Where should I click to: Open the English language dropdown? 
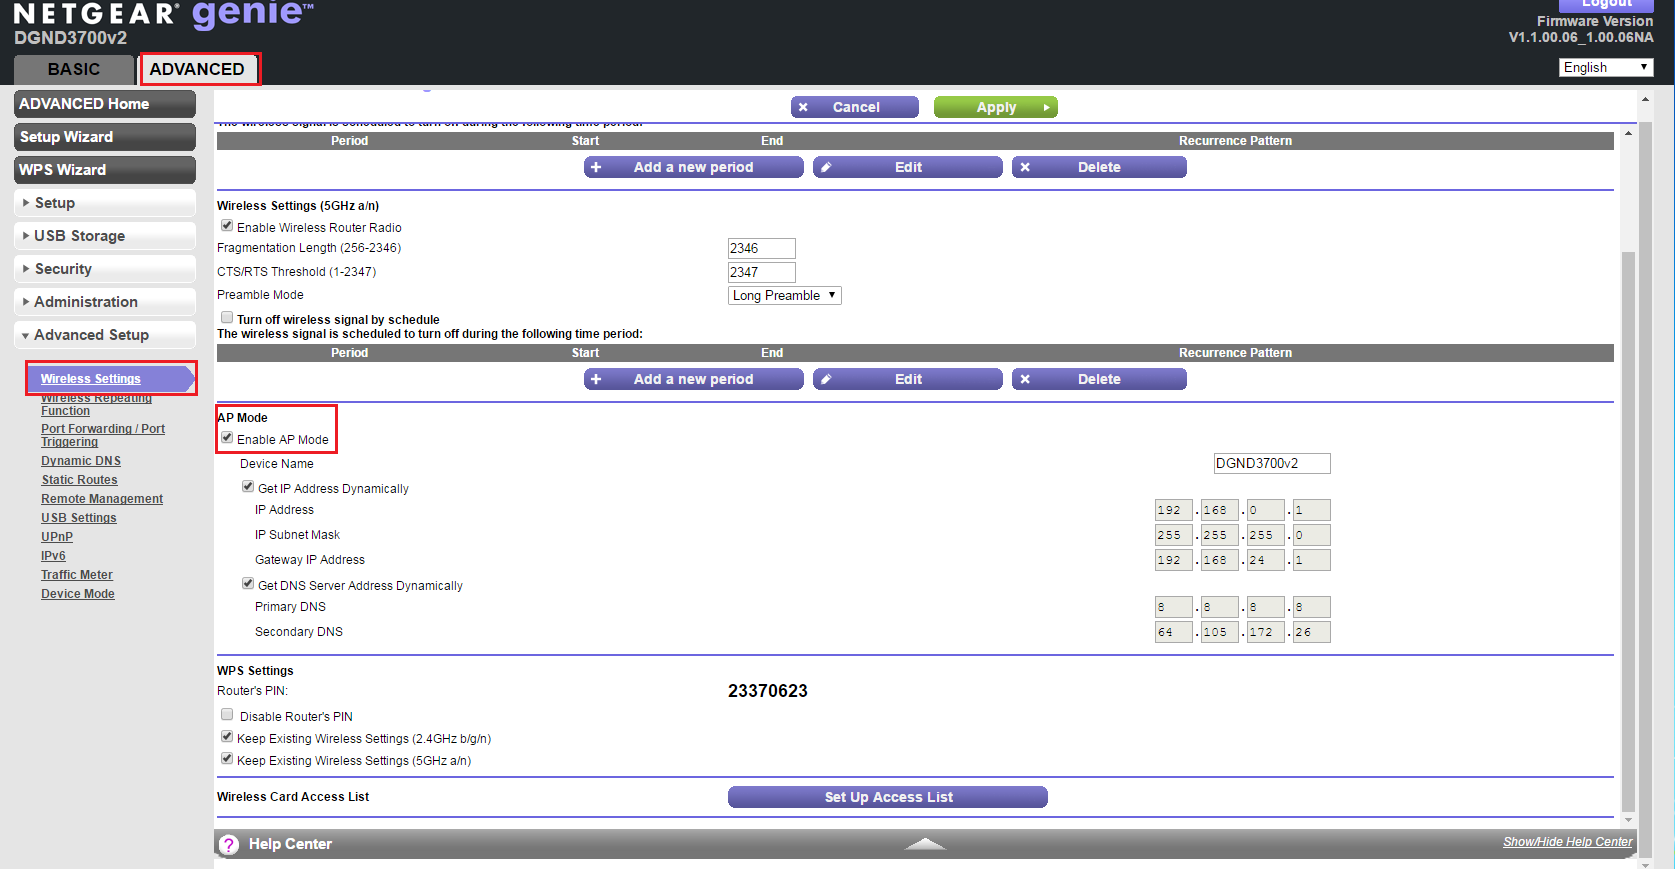[x=1605, y=68]
